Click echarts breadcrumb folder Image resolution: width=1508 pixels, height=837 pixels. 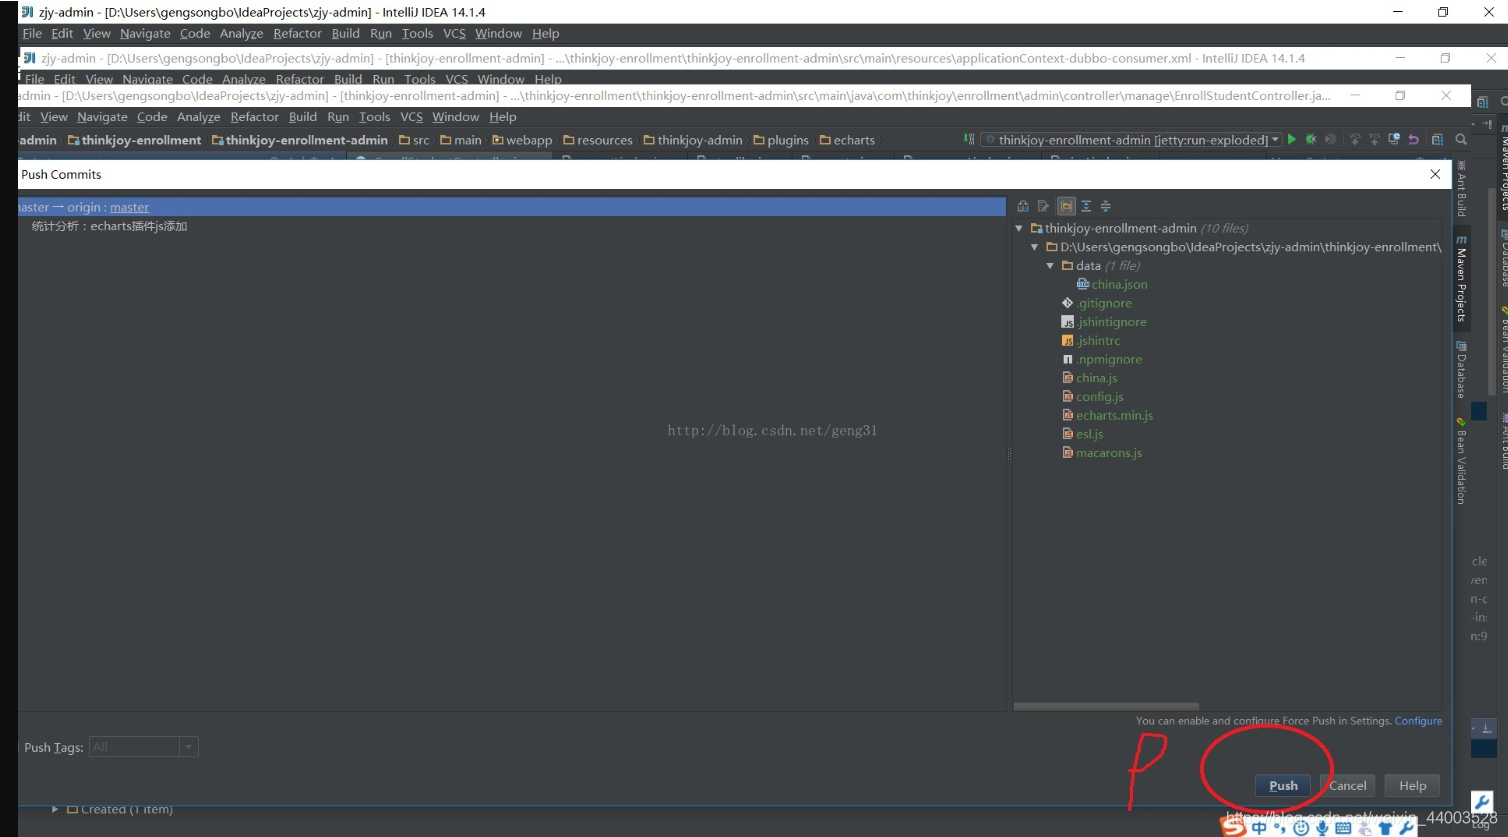point(847,140)
